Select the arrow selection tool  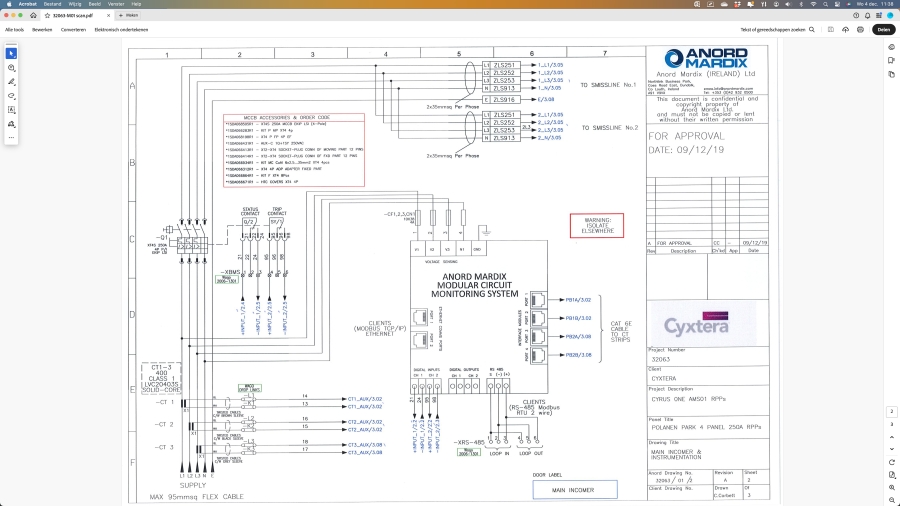coord(11,53)
